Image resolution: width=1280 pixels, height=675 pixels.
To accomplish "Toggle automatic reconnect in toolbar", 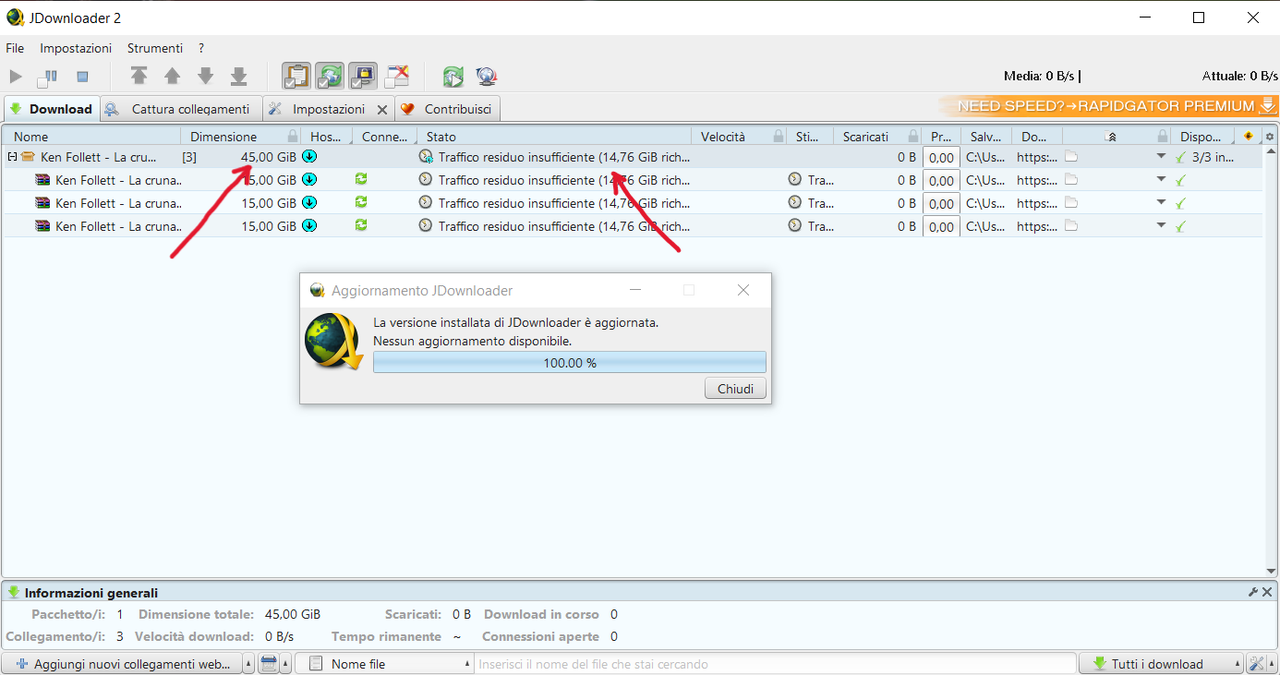I will tap(329, 76).
